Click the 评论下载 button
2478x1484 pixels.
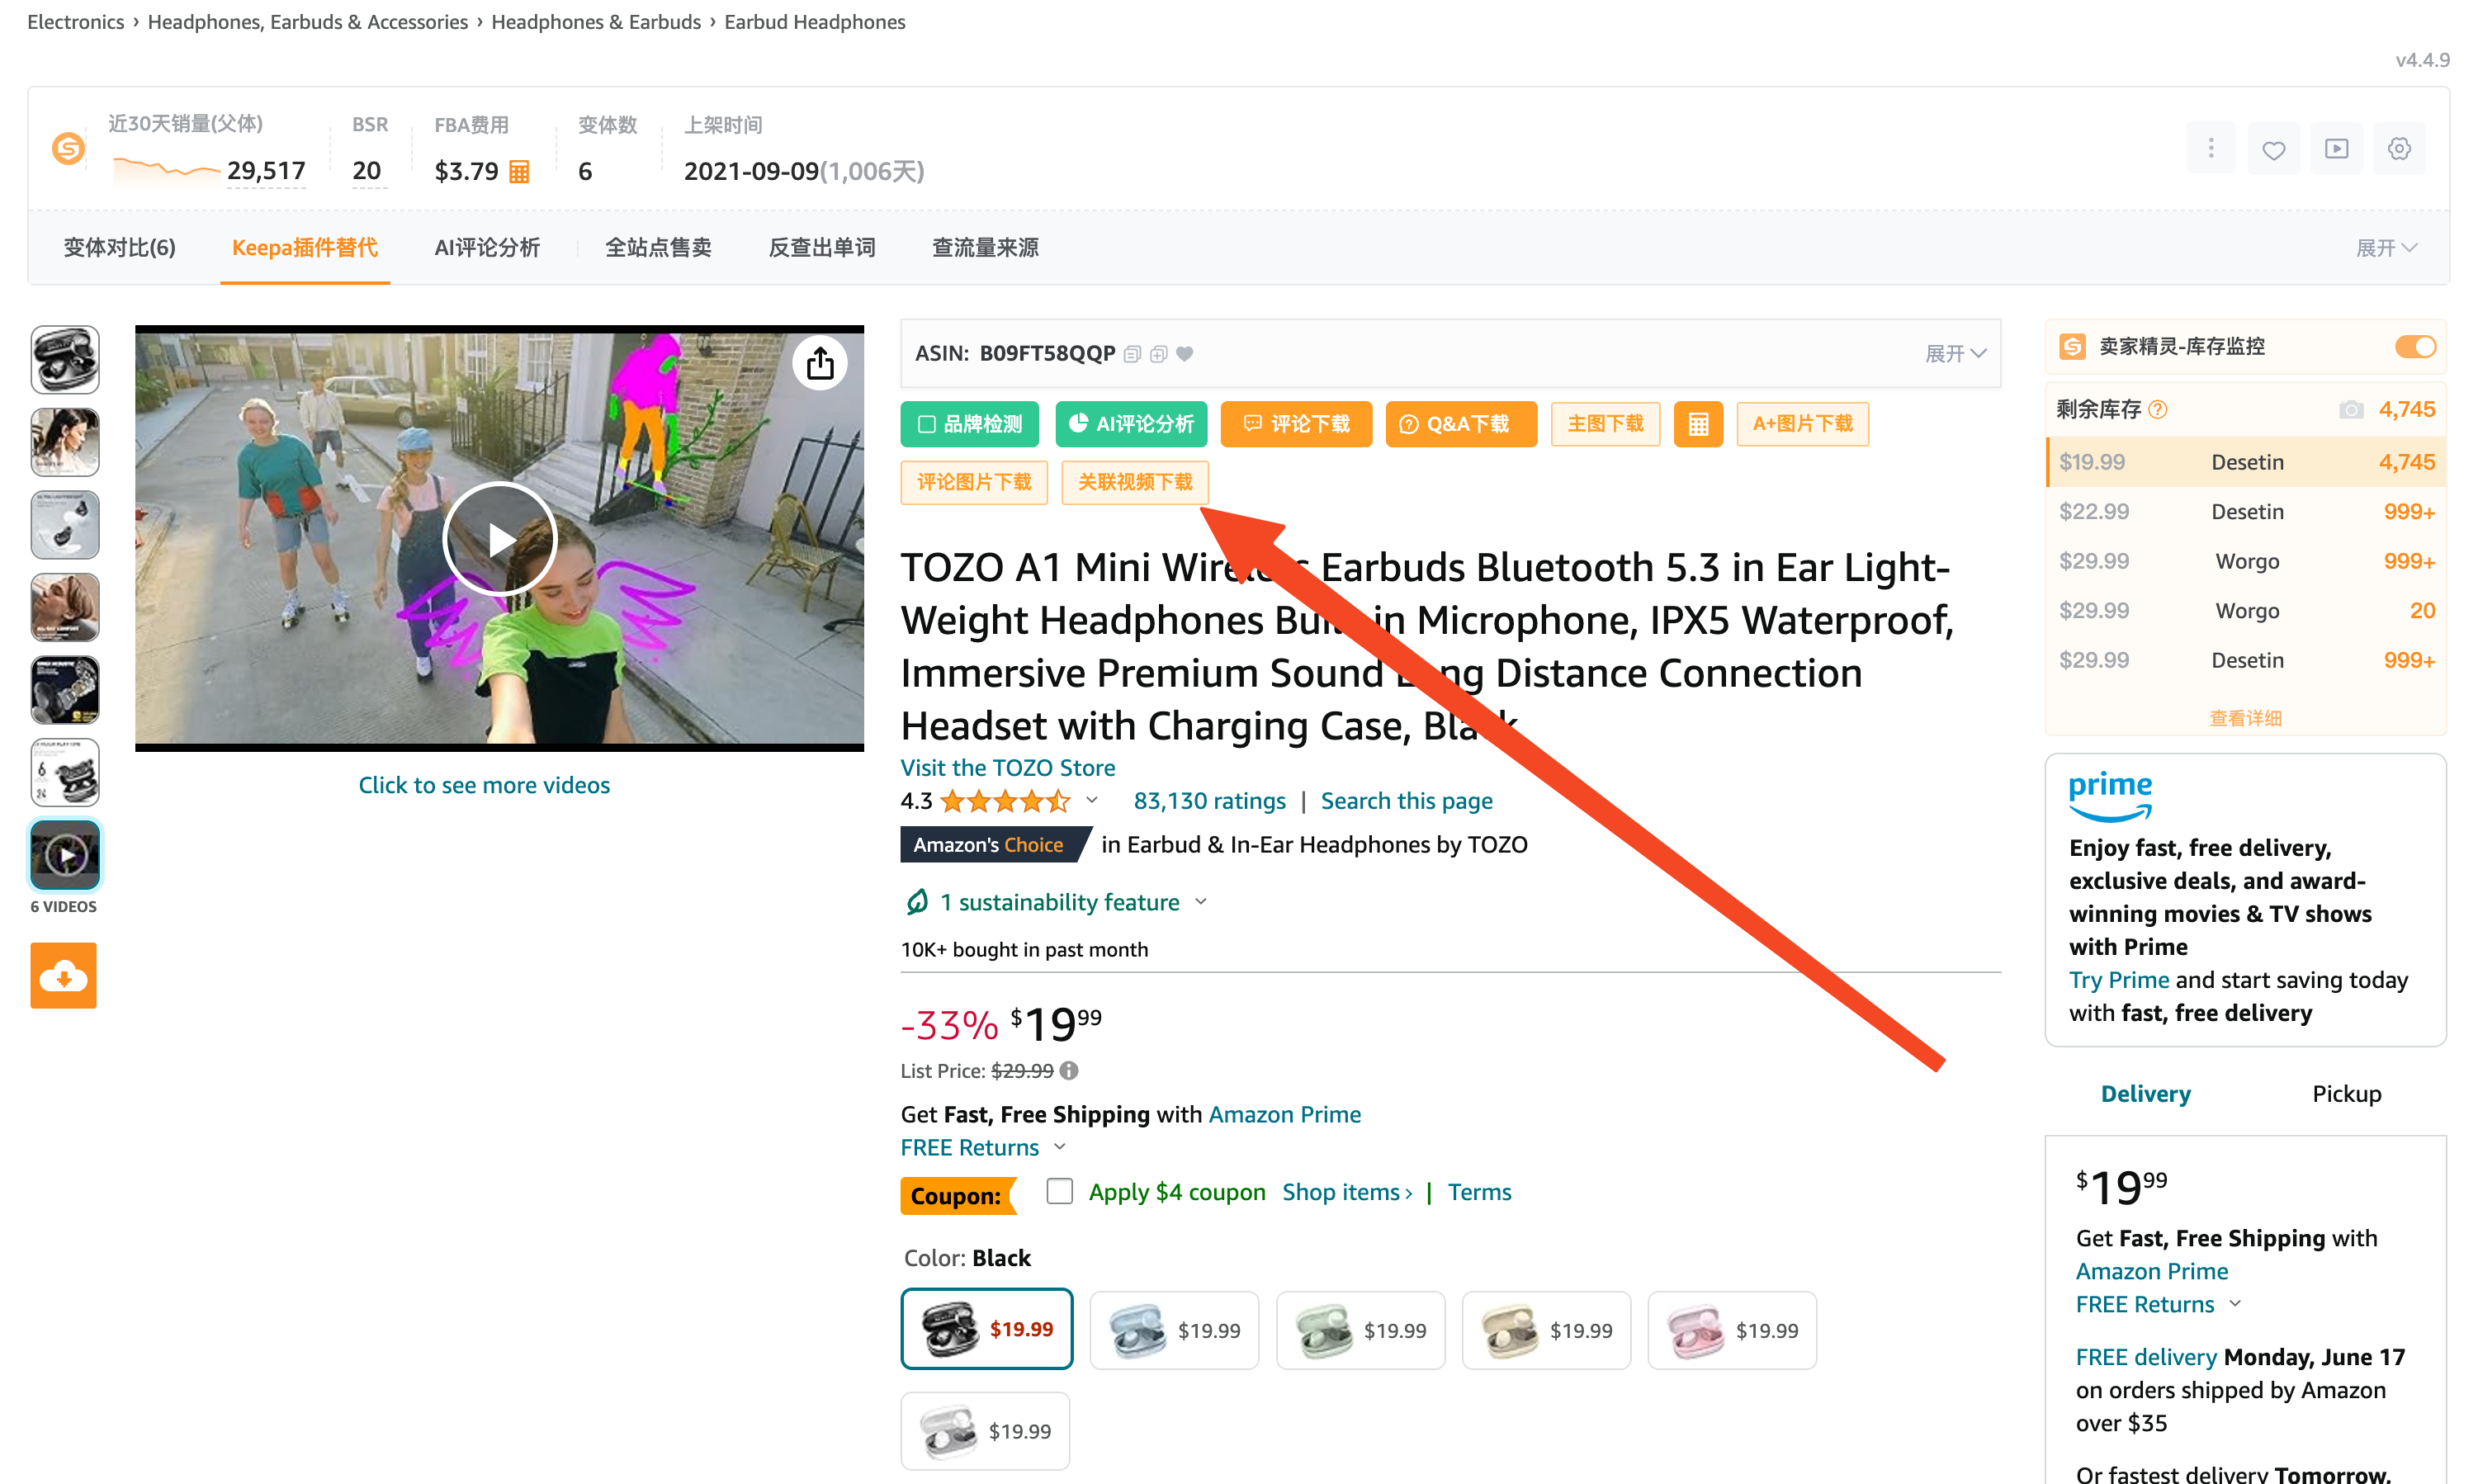[x=1296, y=424]
